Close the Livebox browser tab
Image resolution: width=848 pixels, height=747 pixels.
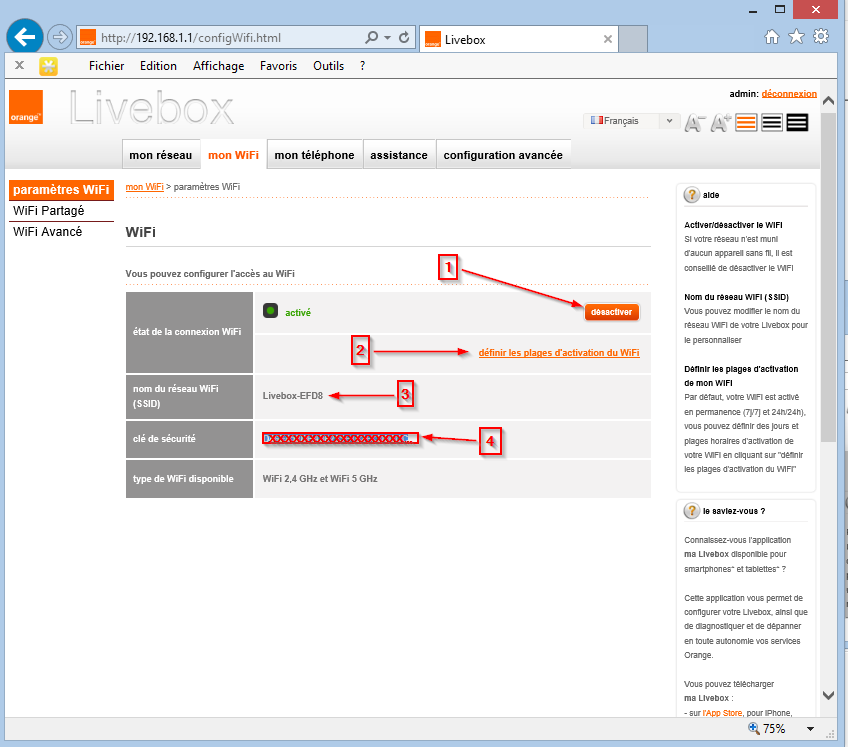point(608,39)
